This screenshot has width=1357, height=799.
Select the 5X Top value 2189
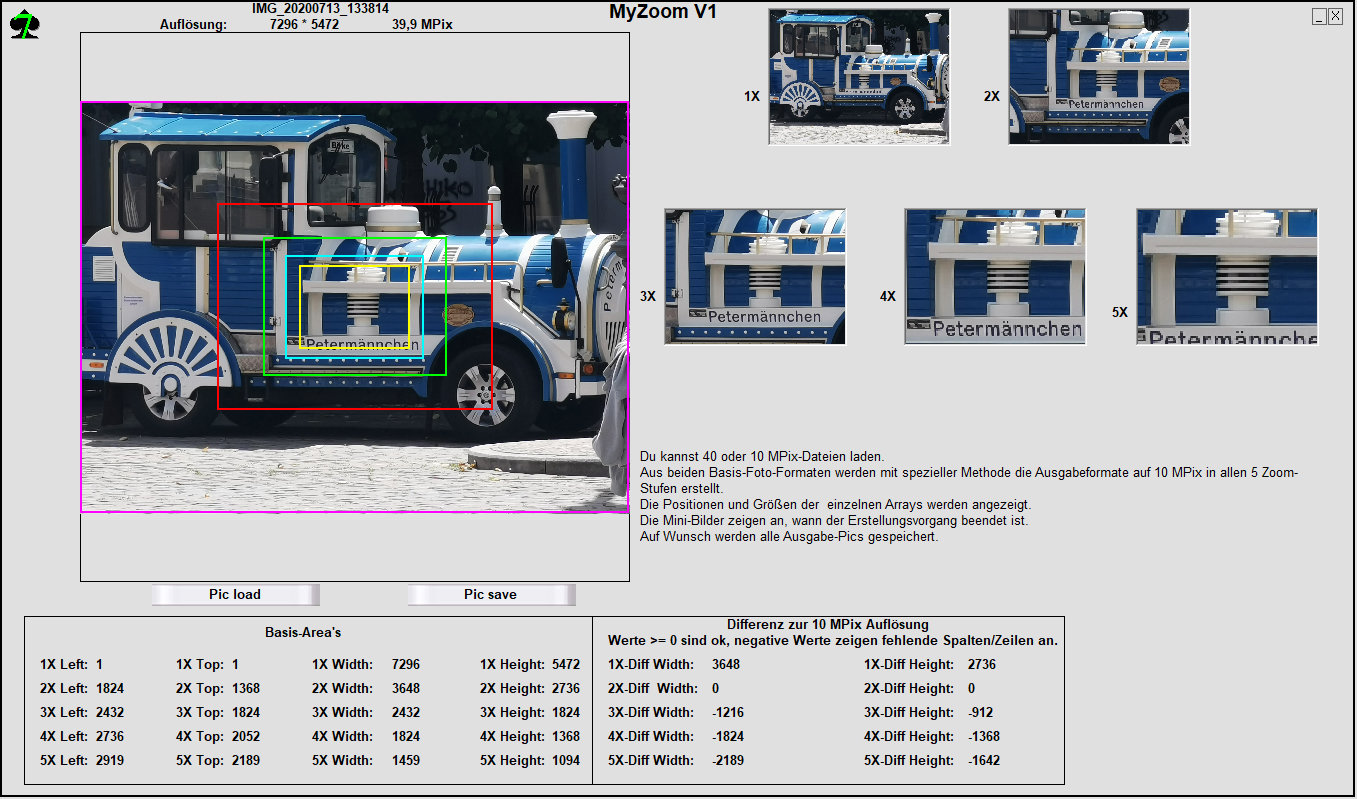pyautogui.click(x=246, y=761)
